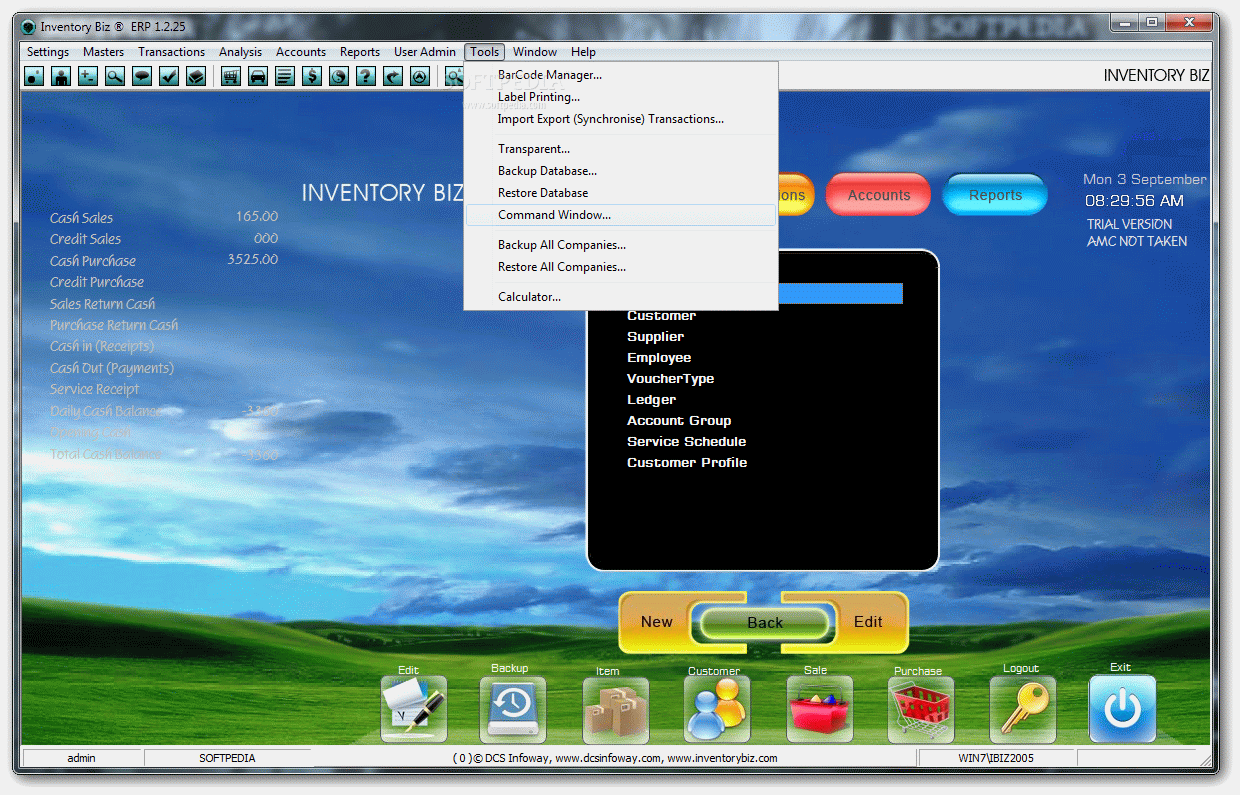Choose Backup All Companies

click(621, 245)
